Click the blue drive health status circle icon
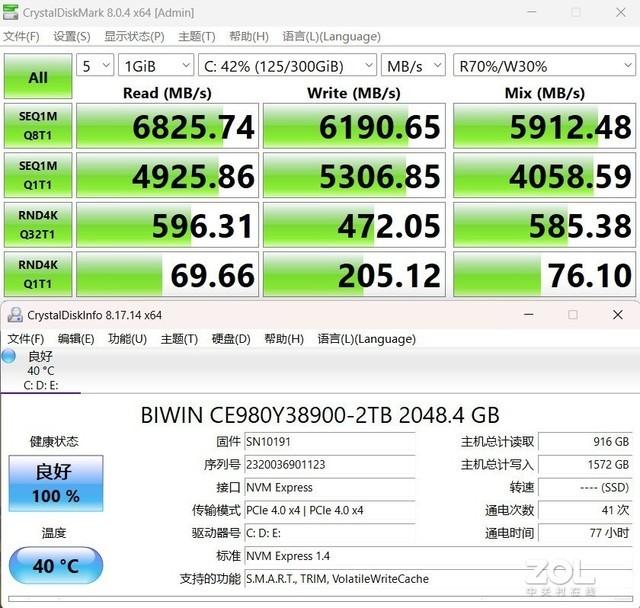This screenshot has height=608, width=640. coord(10,357)
